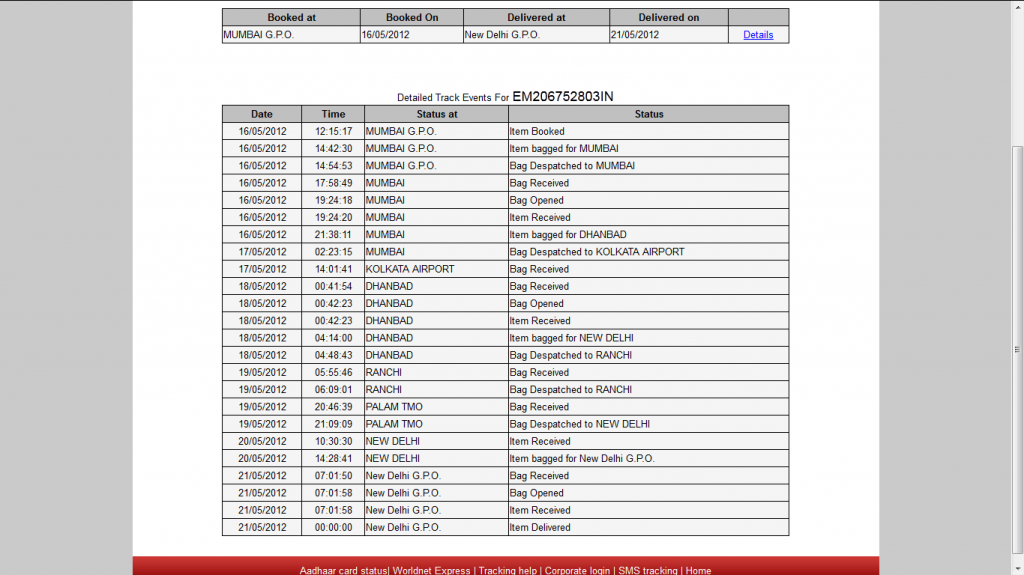Screen dimensions: 1024x575
Task: Select time cell 19:24:18
Action: pyautogui.click(x=333, y=200)
